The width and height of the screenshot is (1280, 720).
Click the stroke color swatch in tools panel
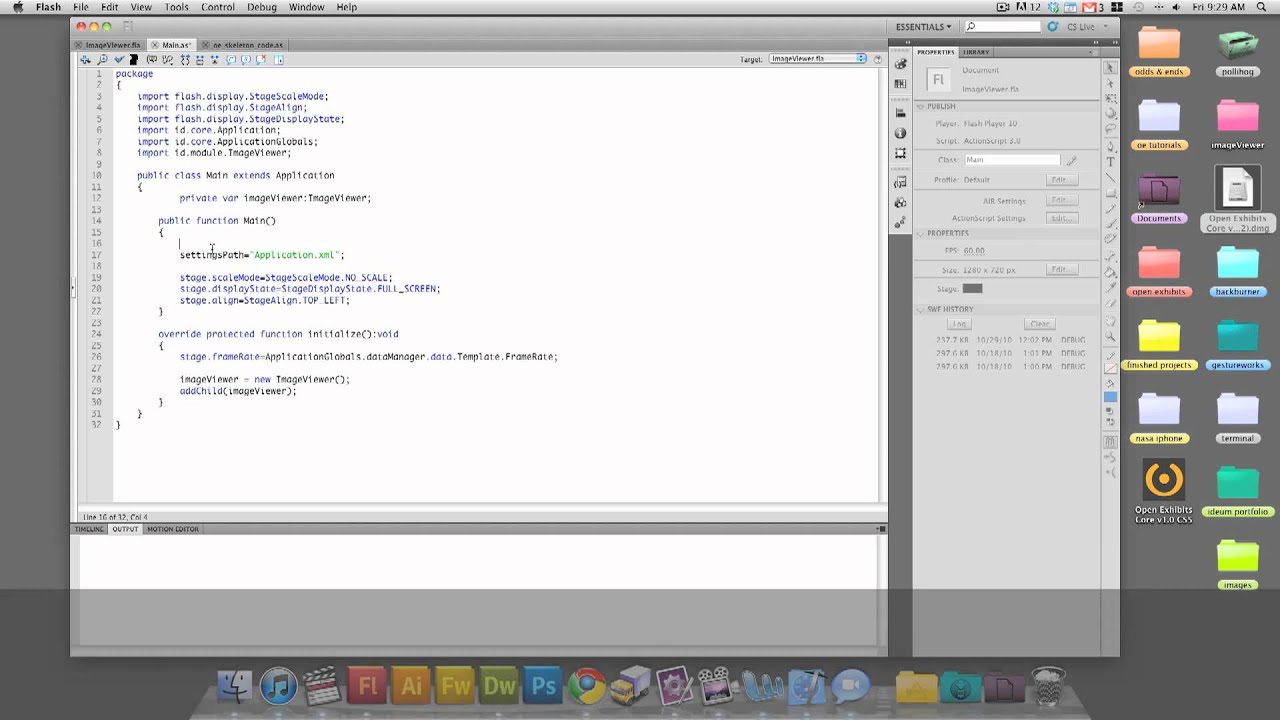coord(1110,368)
